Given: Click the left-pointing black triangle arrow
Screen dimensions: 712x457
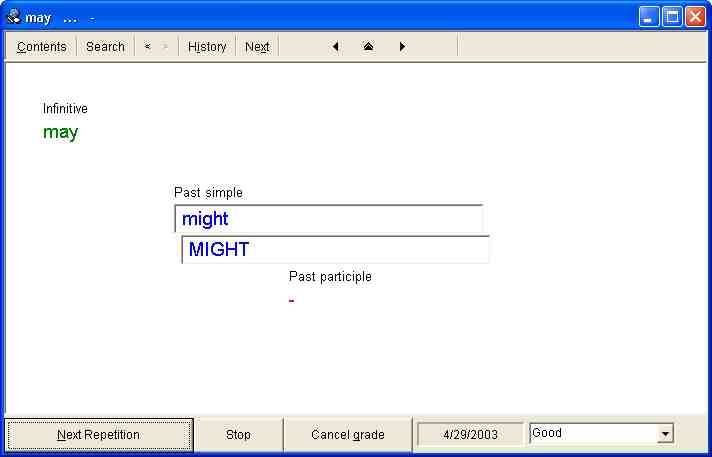Looking at the screenshot, I should coord(335,47).
